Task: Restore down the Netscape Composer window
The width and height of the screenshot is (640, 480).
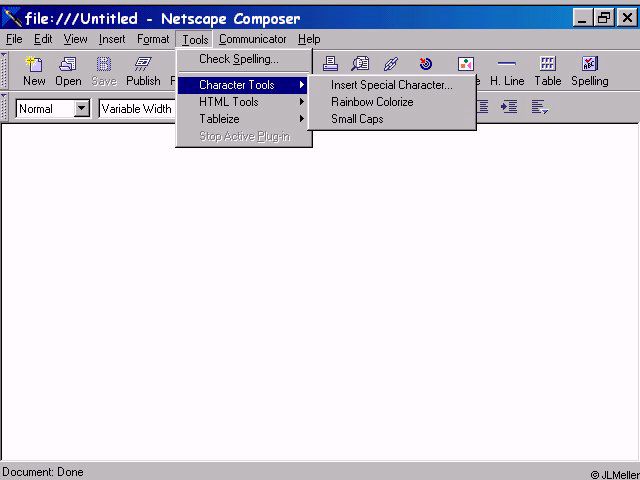Action: click(x=604, y=18)
